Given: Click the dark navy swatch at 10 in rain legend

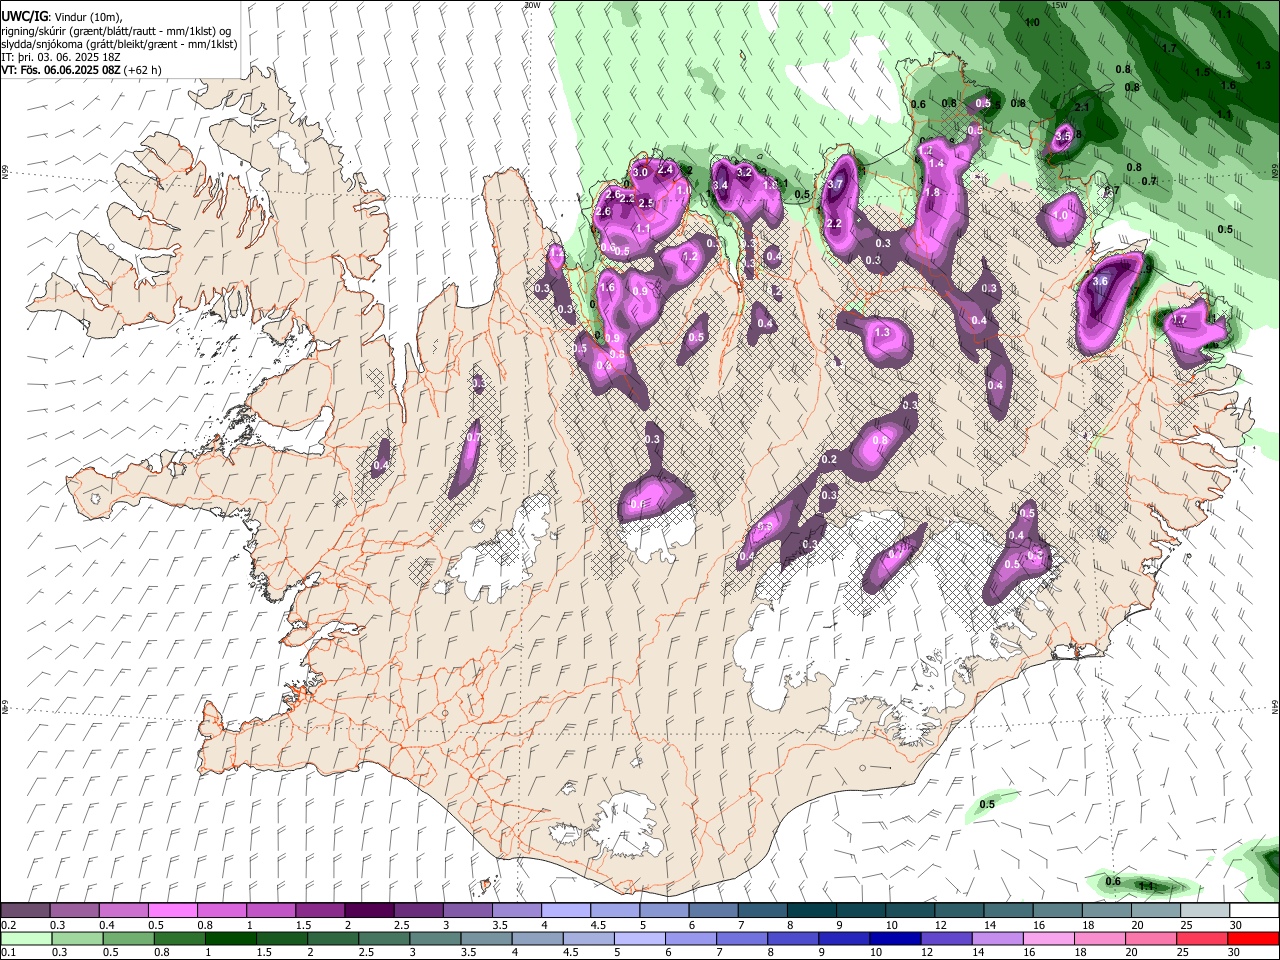Looking at the screenshot, I should (x=893, y=938).
